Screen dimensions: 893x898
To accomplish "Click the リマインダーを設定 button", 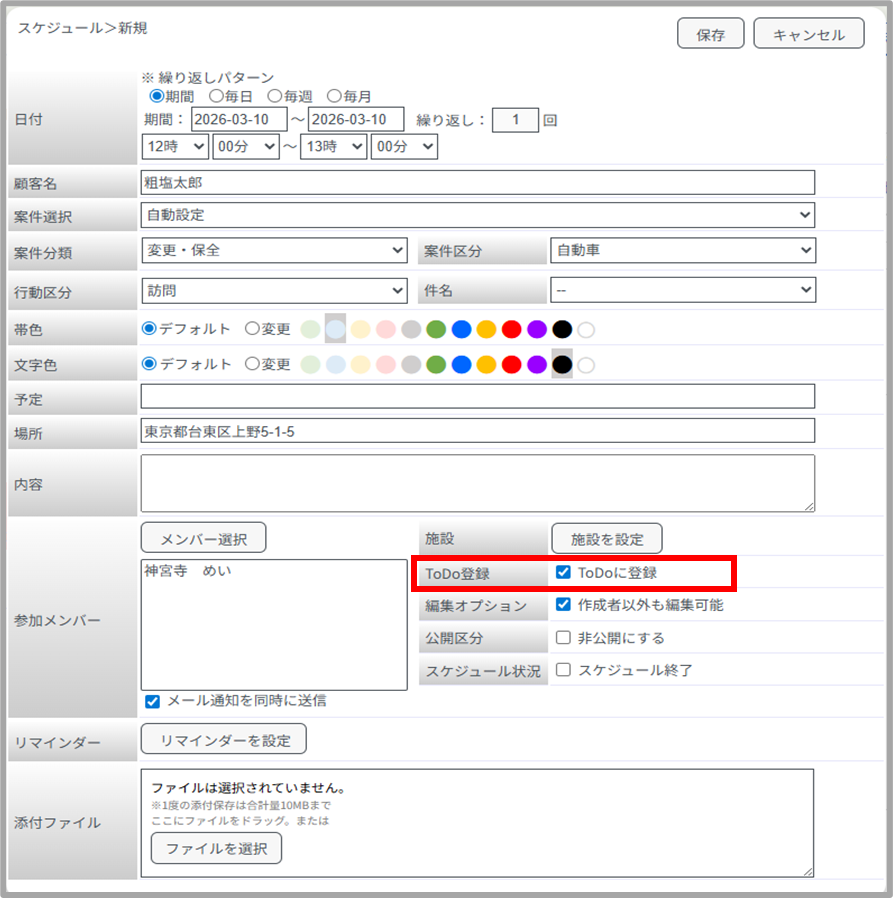I will [x=223, y=740].
